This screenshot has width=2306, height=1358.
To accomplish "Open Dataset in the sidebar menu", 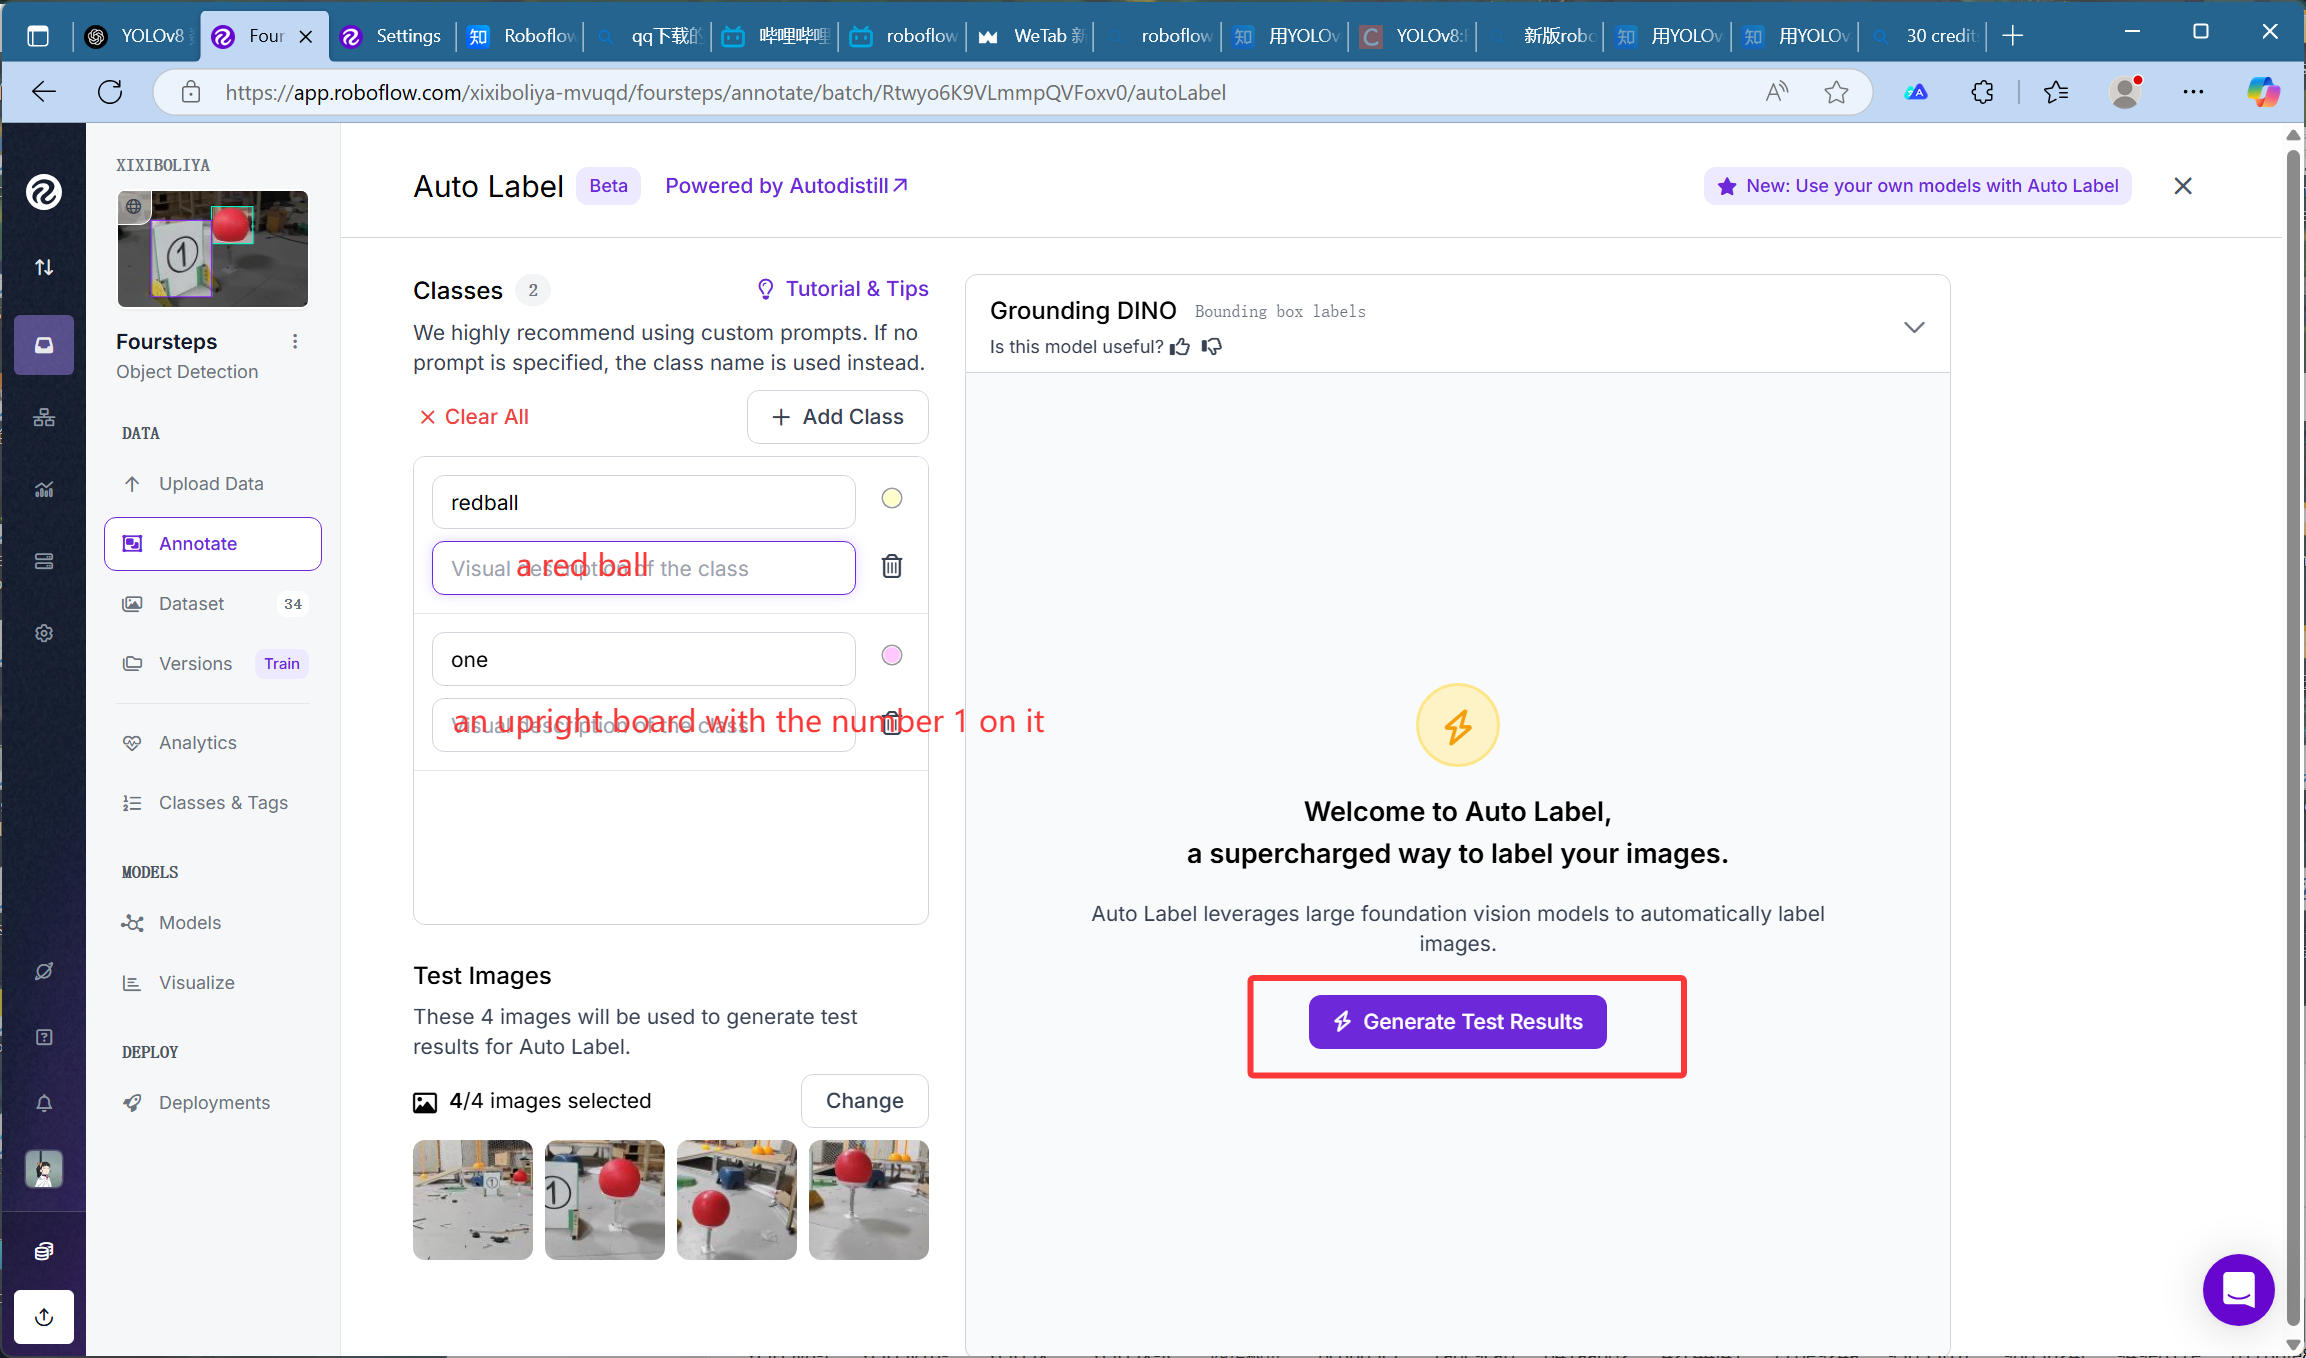I will (x=191, y=604).
